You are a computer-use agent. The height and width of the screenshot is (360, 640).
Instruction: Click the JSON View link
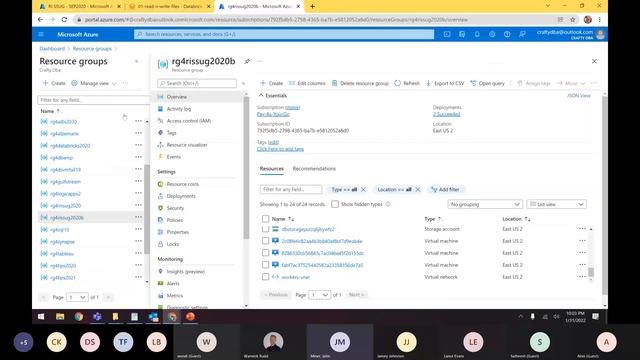578,96
